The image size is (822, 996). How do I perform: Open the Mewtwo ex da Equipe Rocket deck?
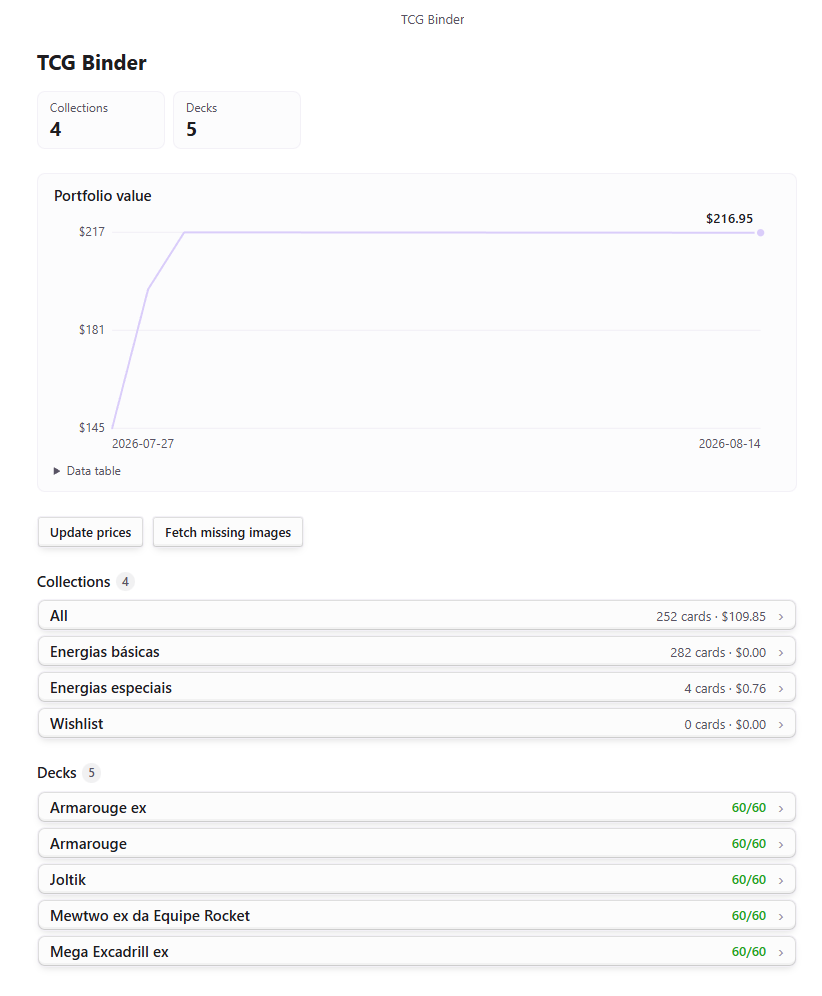tap(417, 915)
